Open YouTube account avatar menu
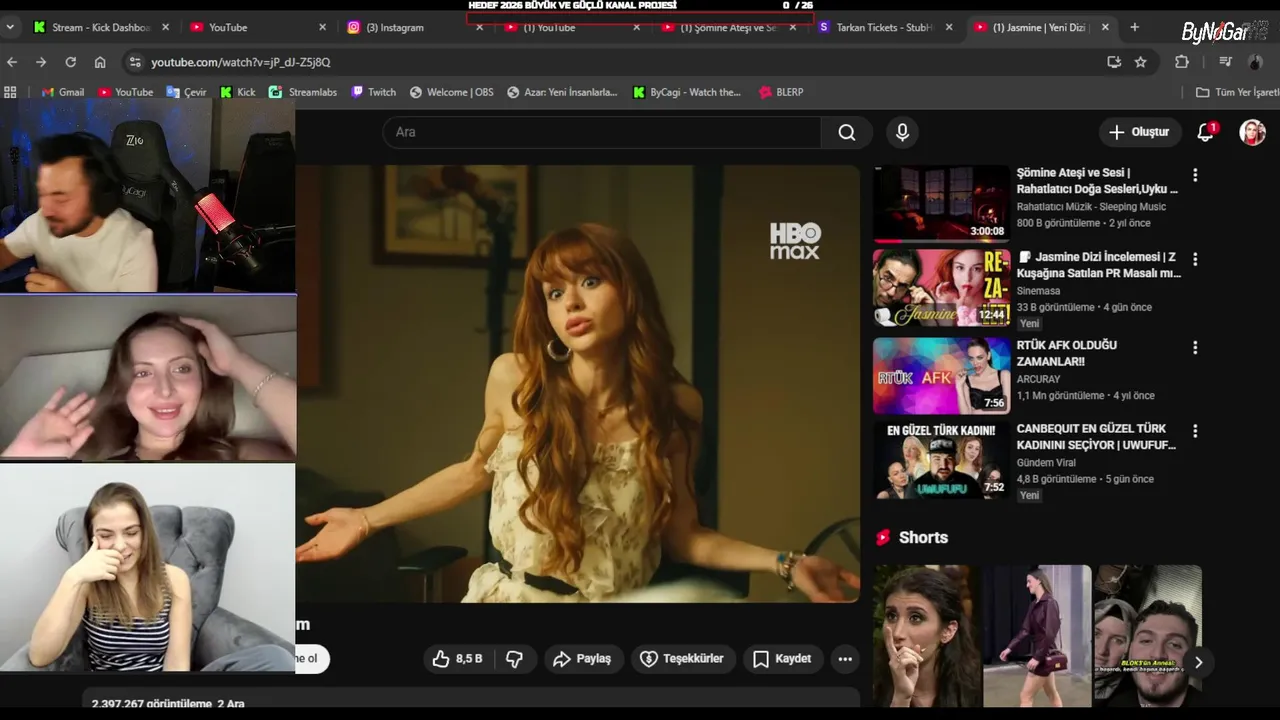 pos(1253,132)
